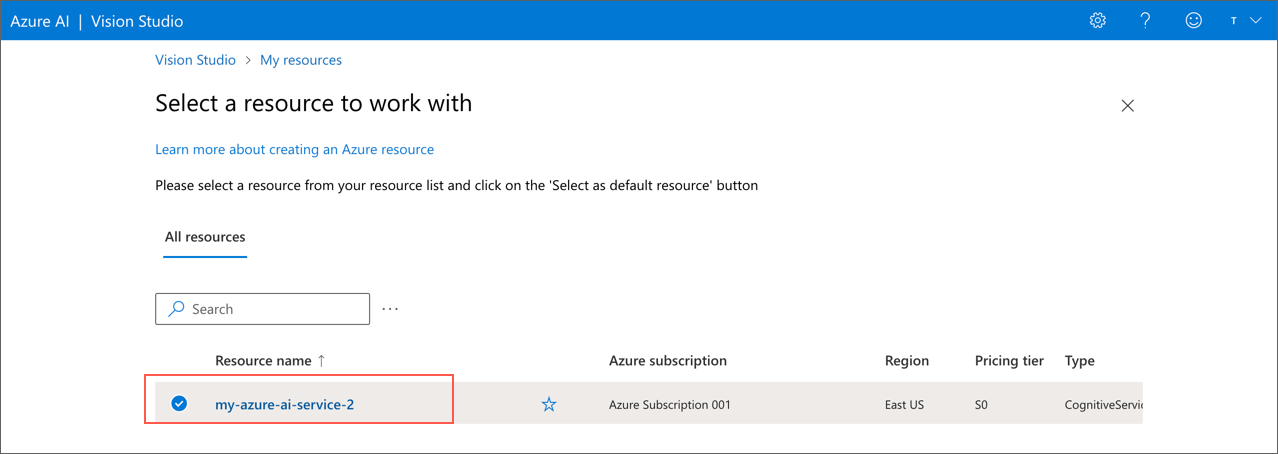Image resolution: width=1278 pixels, height=454 pixels.
Task: Click Vision Studio in the header bar
Action: 137,21
